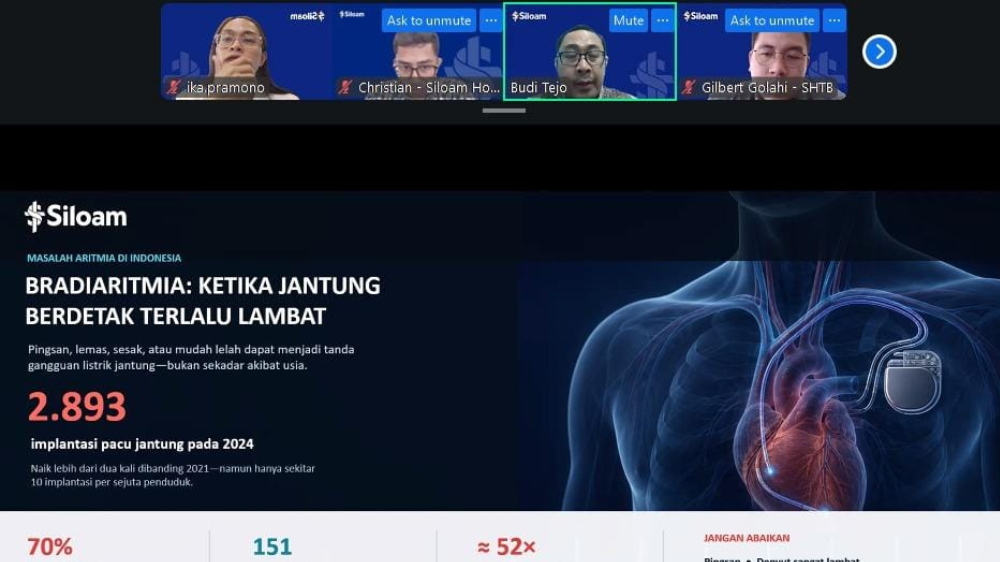
Task: Click muted mic icon beside Christian's name
Action: [x=345, y=87]
